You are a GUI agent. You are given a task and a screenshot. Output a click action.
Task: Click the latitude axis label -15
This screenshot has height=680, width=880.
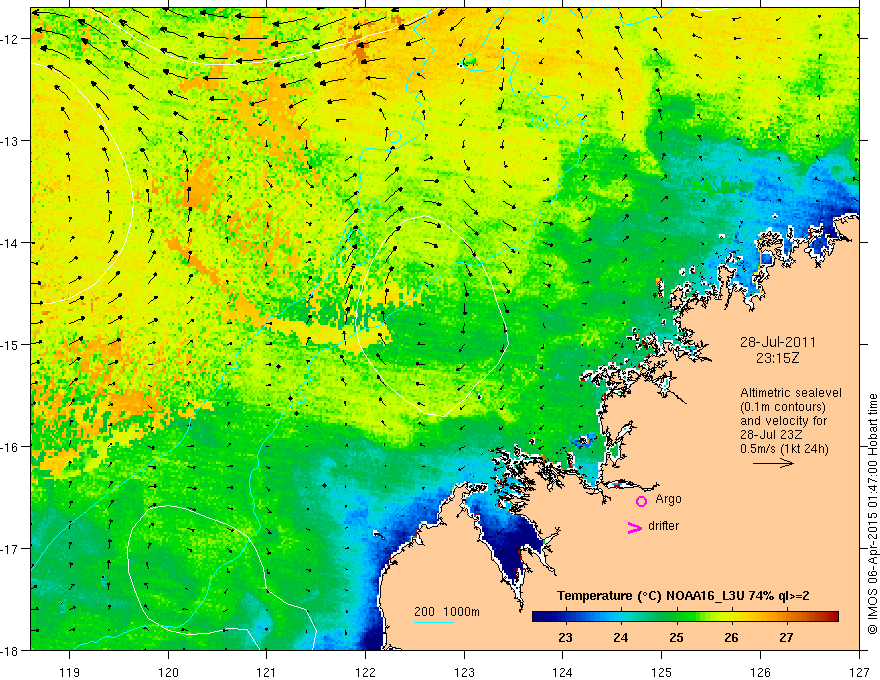tap(11, 344)
